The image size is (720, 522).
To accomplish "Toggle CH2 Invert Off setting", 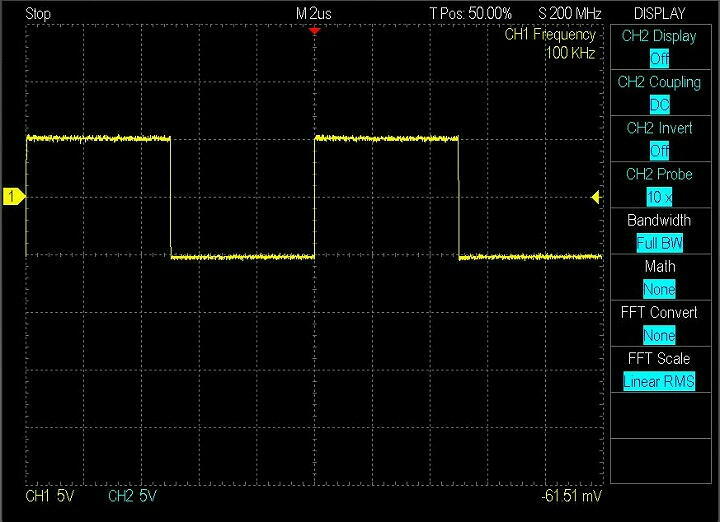I will 659,151.
